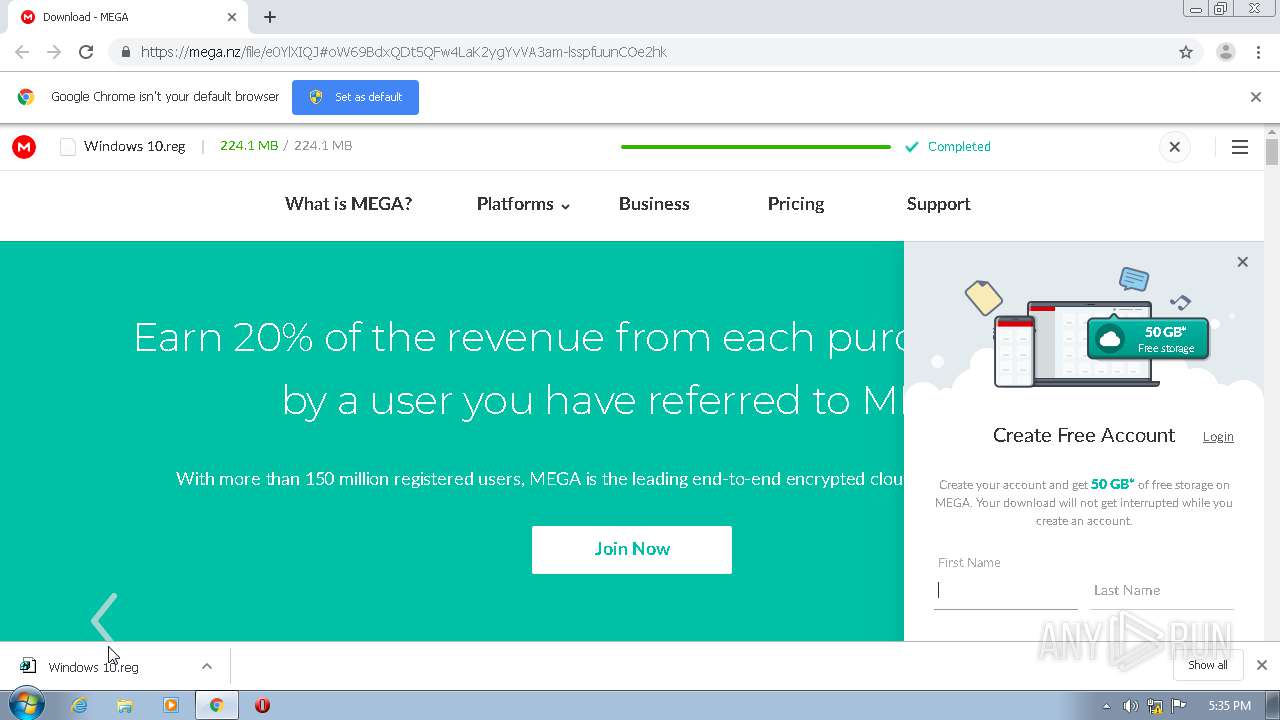1280x720 pixels.
Task: Click the Join Now button
Action: 632,549
